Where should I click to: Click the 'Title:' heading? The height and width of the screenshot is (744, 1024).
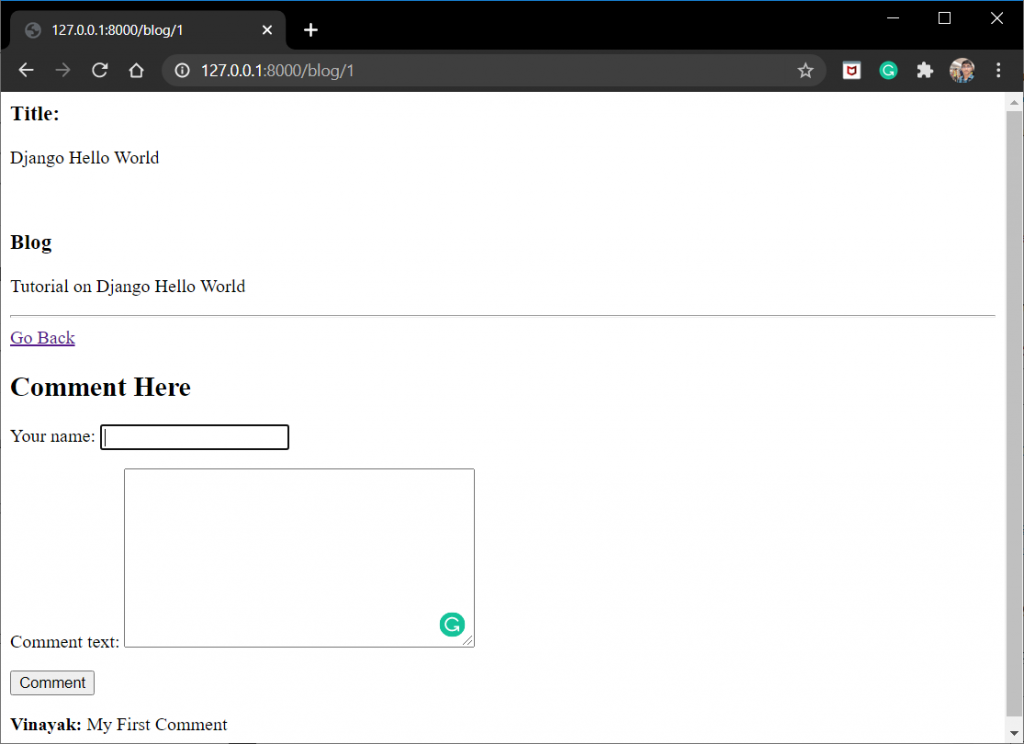click(x=35, y=114)
